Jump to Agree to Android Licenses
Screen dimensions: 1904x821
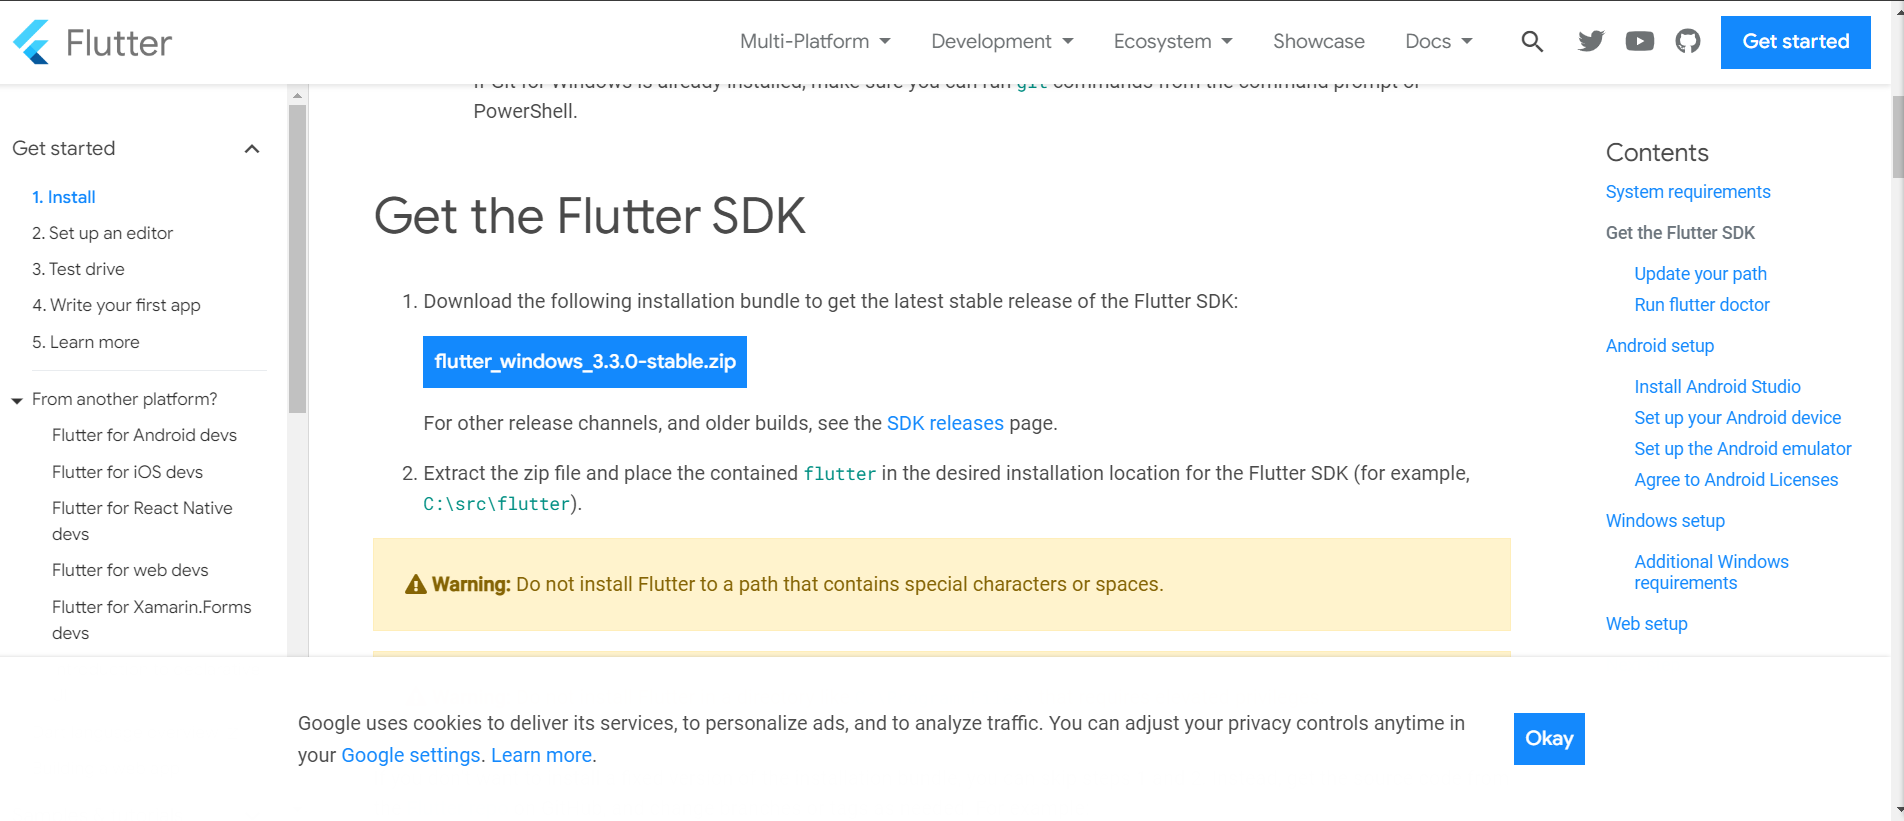click(1736, 480)
